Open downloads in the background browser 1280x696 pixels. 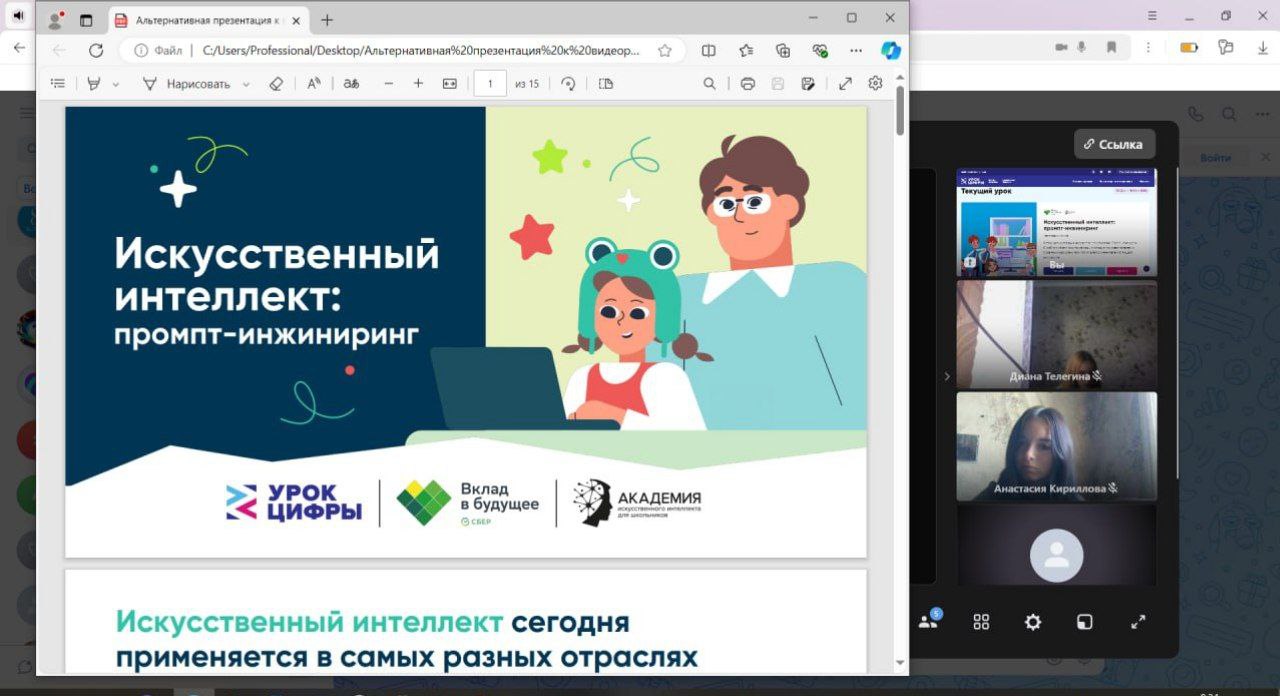pos(1262,47)
